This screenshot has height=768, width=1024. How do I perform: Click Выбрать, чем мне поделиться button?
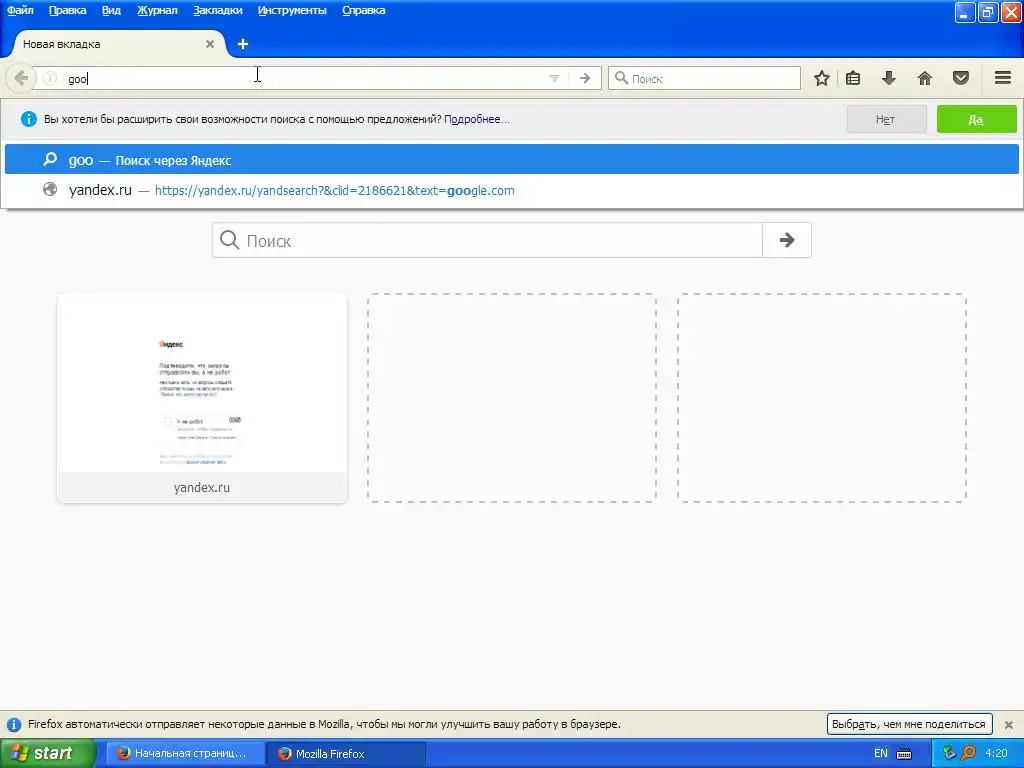click(x=909, y=724)
